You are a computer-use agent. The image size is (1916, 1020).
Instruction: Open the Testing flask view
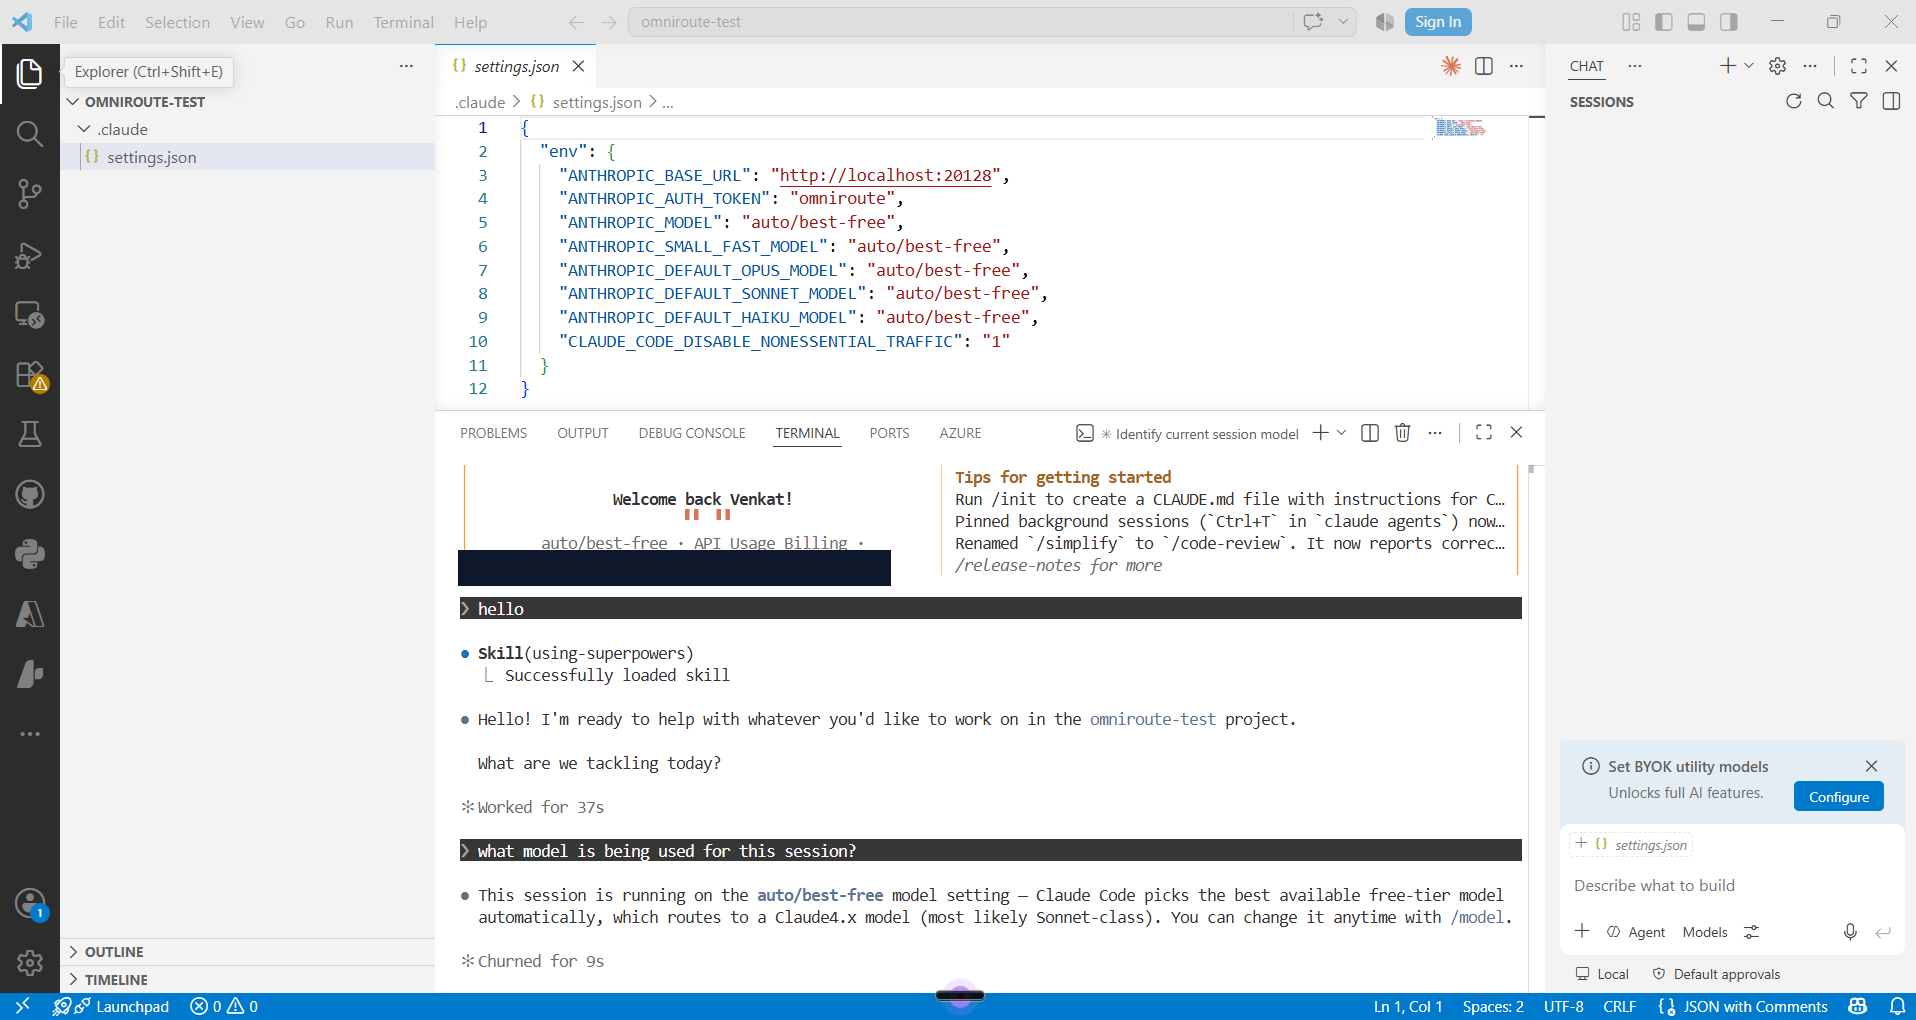[x=29, y=434]
